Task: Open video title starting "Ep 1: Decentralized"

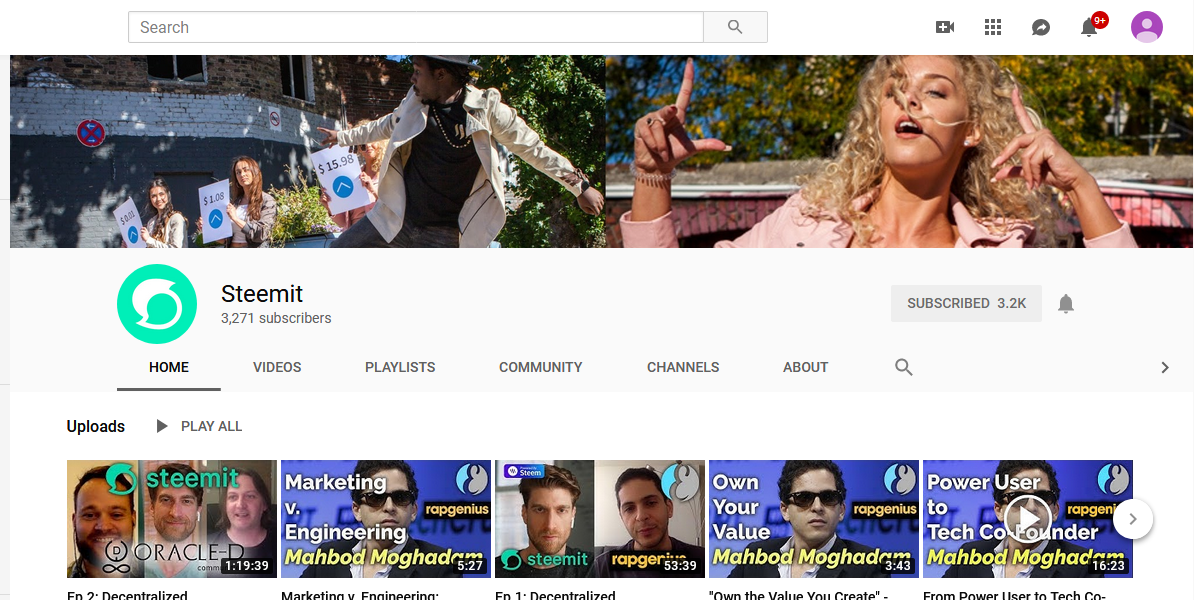Action: tap(555, 595)
